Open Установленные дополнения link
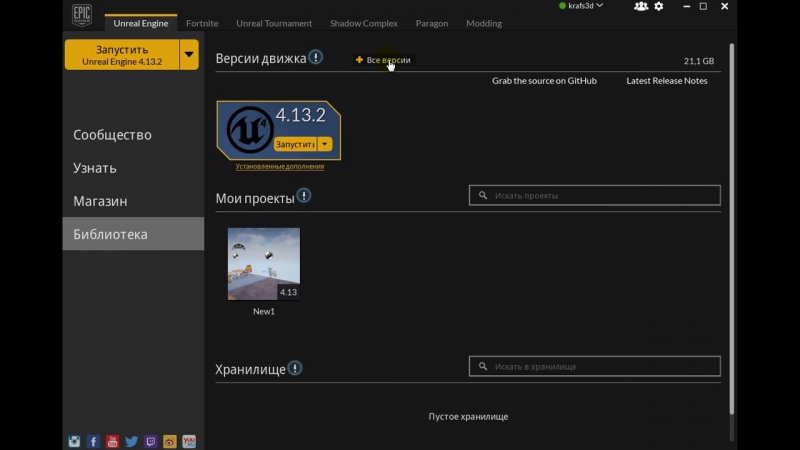The image size is (800, 450). (x=280, y=166)
